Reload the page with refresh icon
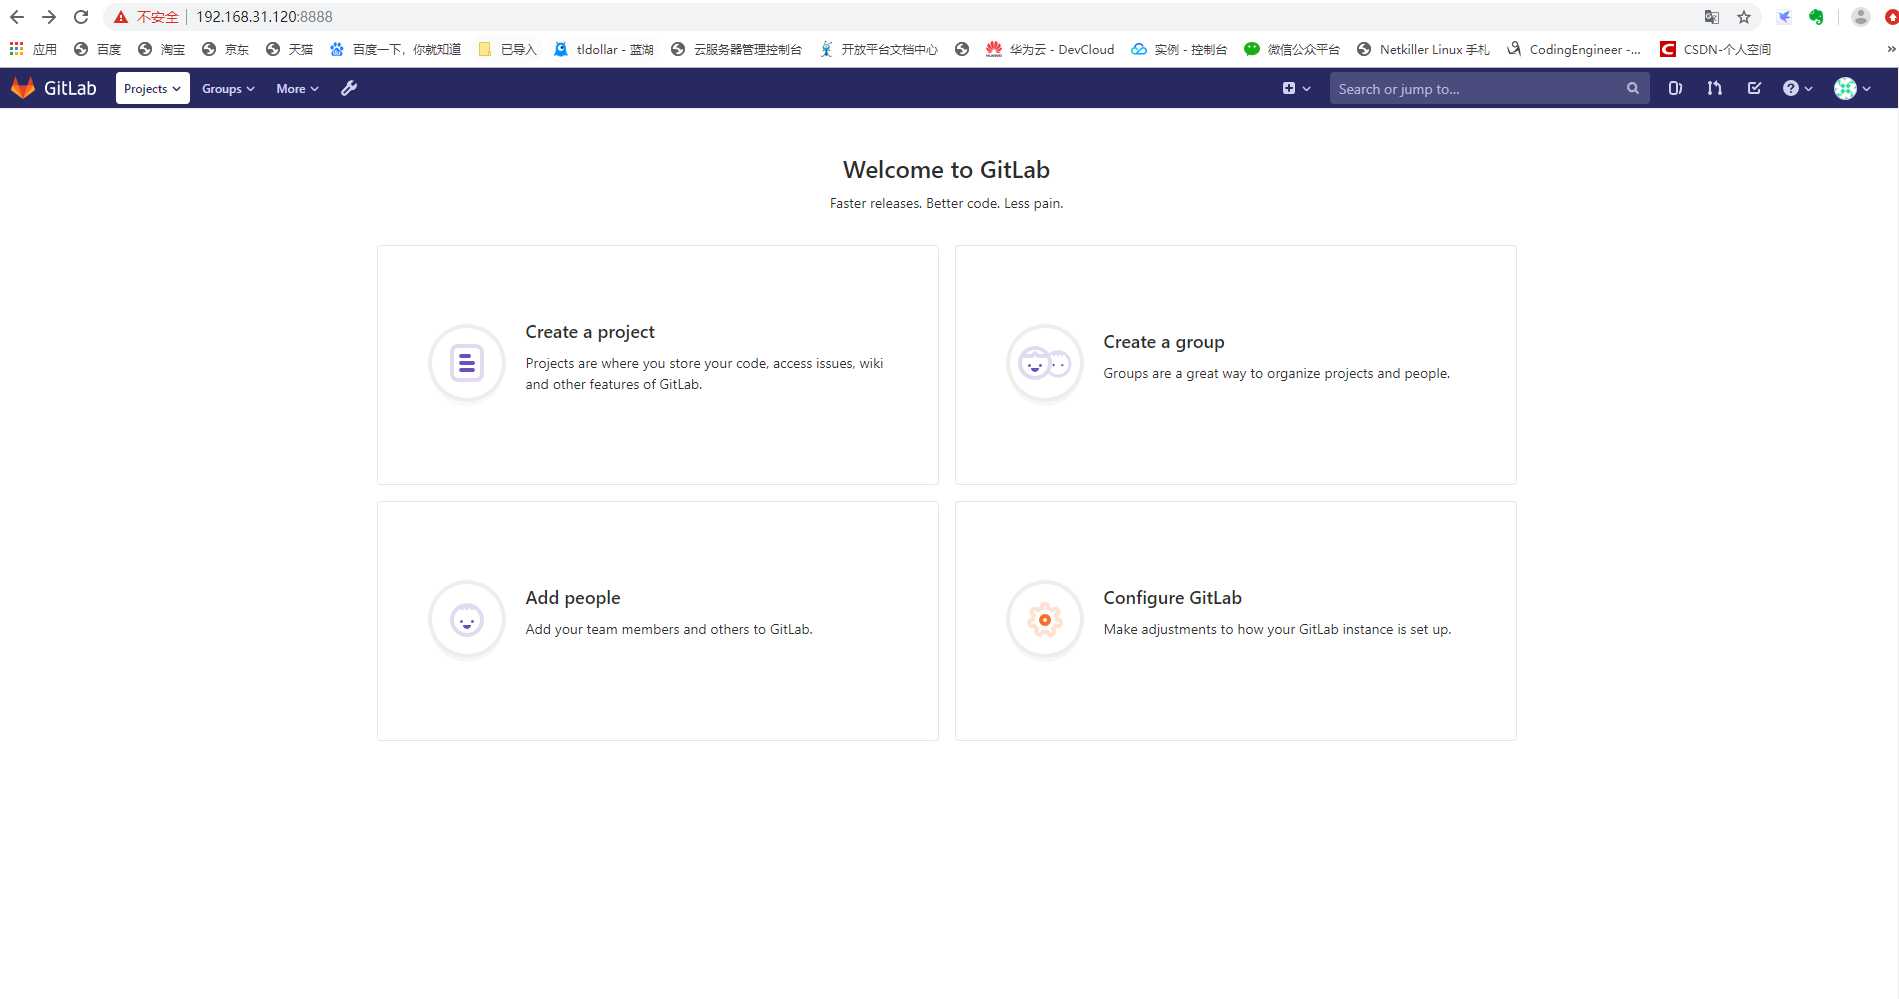Viewport: 1899px width, 999px height. coord(81,17)
